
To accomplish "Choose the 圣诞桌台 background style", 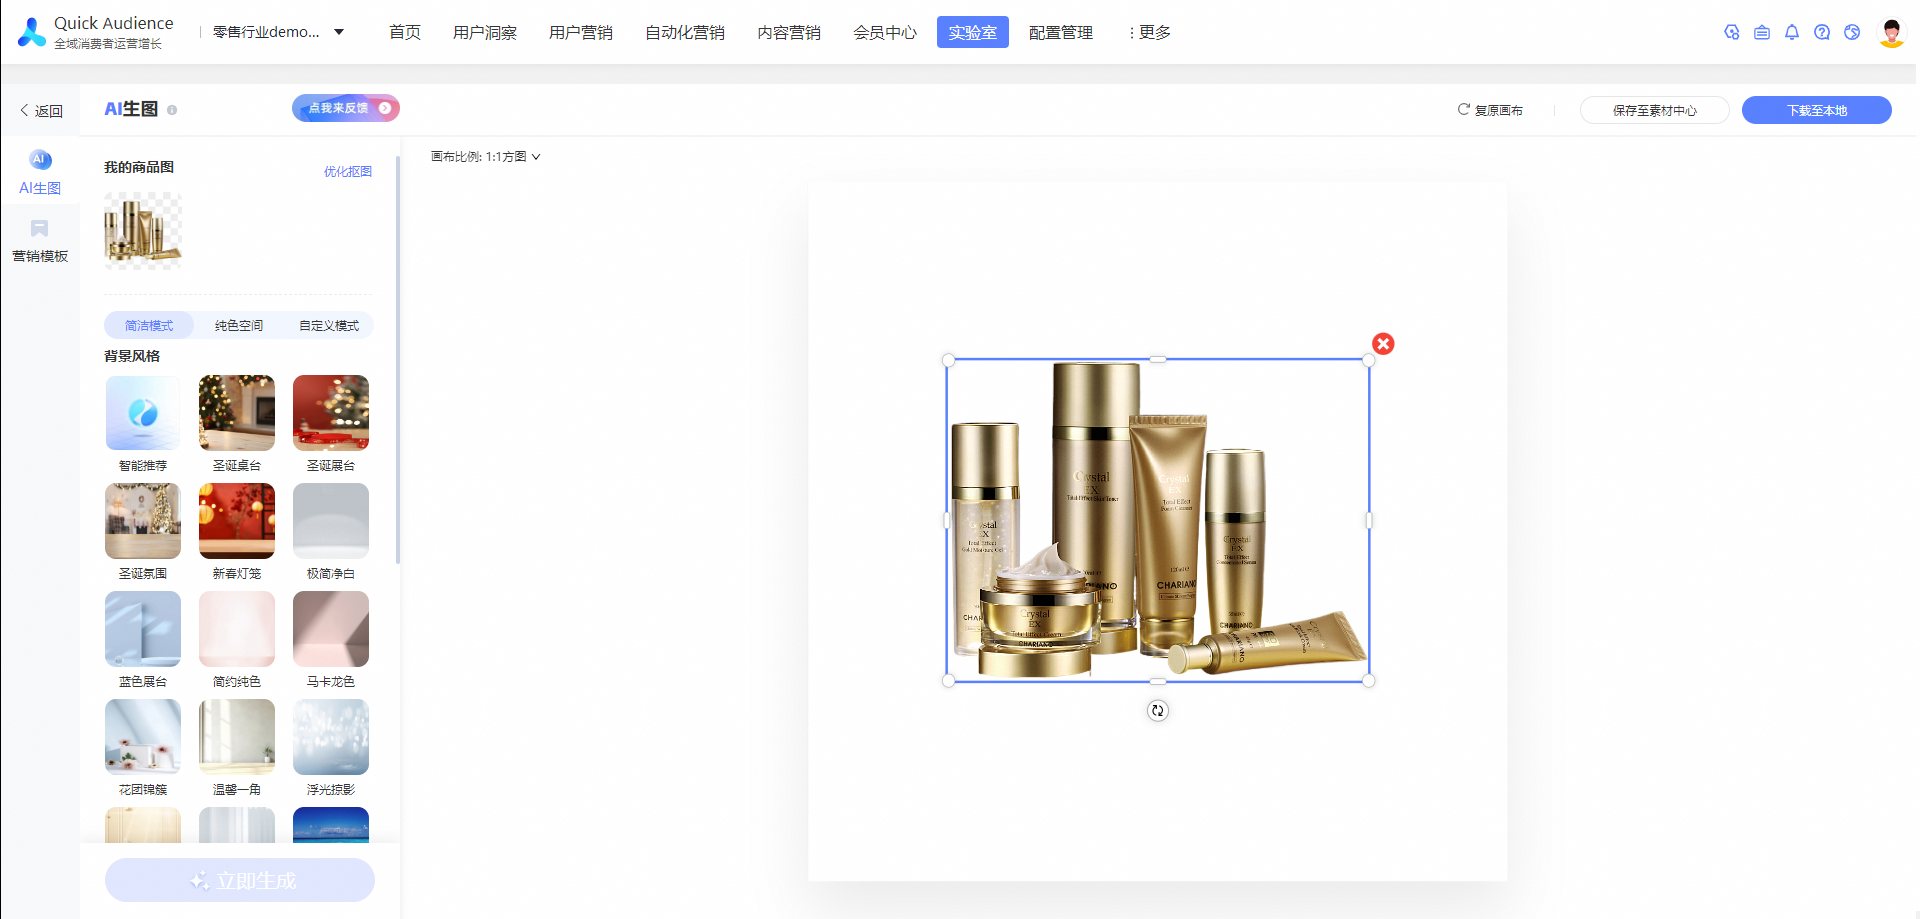I will click(237, 413).
